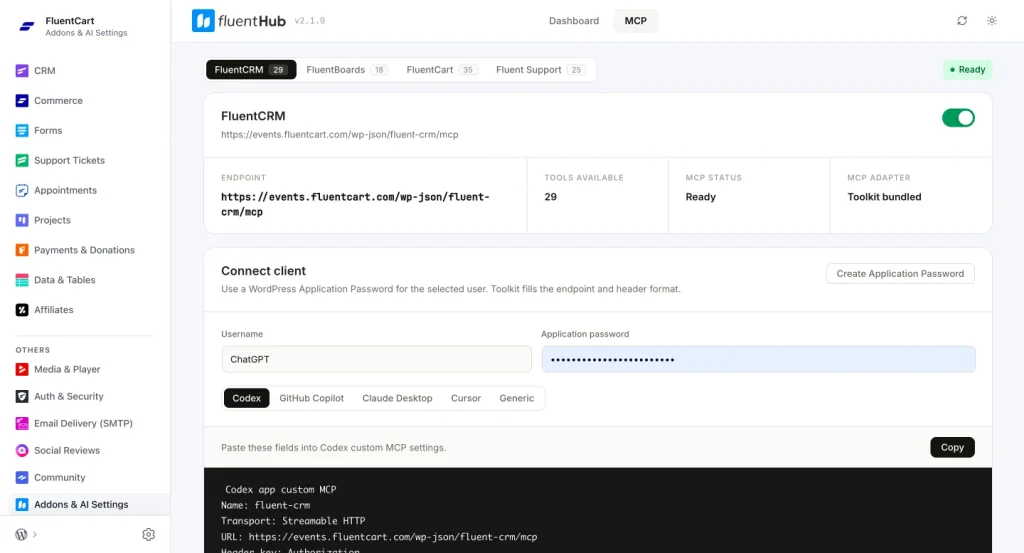Select the Codex client tab

click(x=246, y=398)
